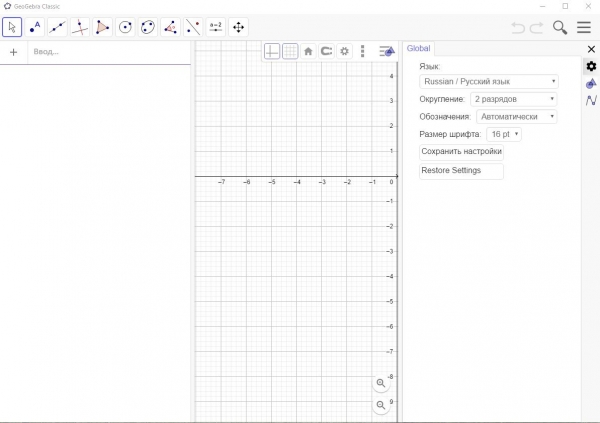The width and height of the screenshot is (600, 423).
Task: Select the Ellipse conic tool
Action: pos(148,27)
